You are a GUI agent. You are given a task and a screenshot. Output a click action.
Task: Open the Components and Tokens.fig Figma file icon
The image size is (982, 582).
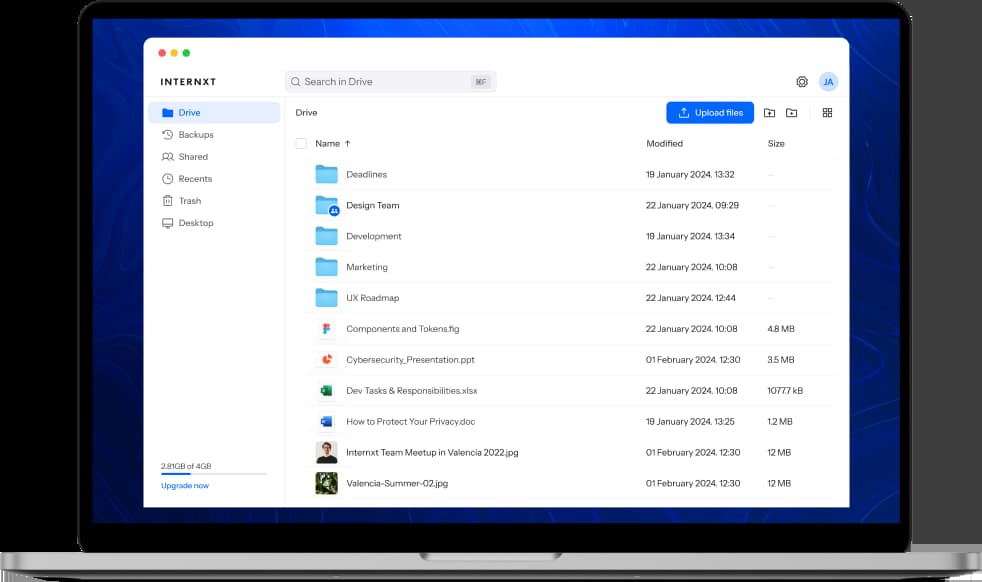click(326, 329)
